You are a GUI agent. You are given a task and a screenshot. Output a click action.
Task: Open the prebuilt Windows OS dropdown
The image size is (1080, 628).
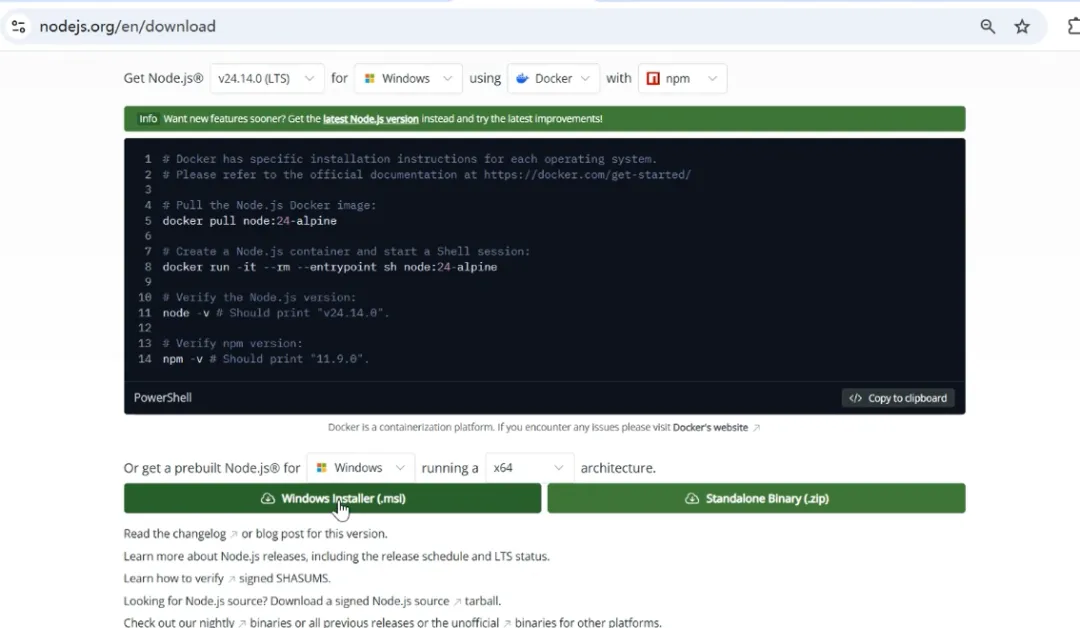coord(361,468)
